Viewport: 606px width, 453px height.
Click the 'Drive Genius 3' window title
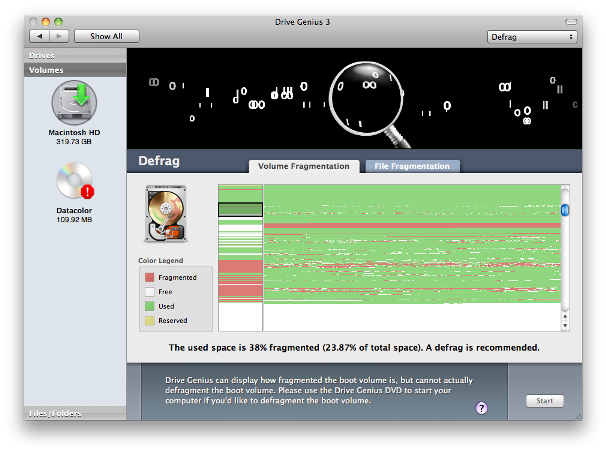[303, 22]
